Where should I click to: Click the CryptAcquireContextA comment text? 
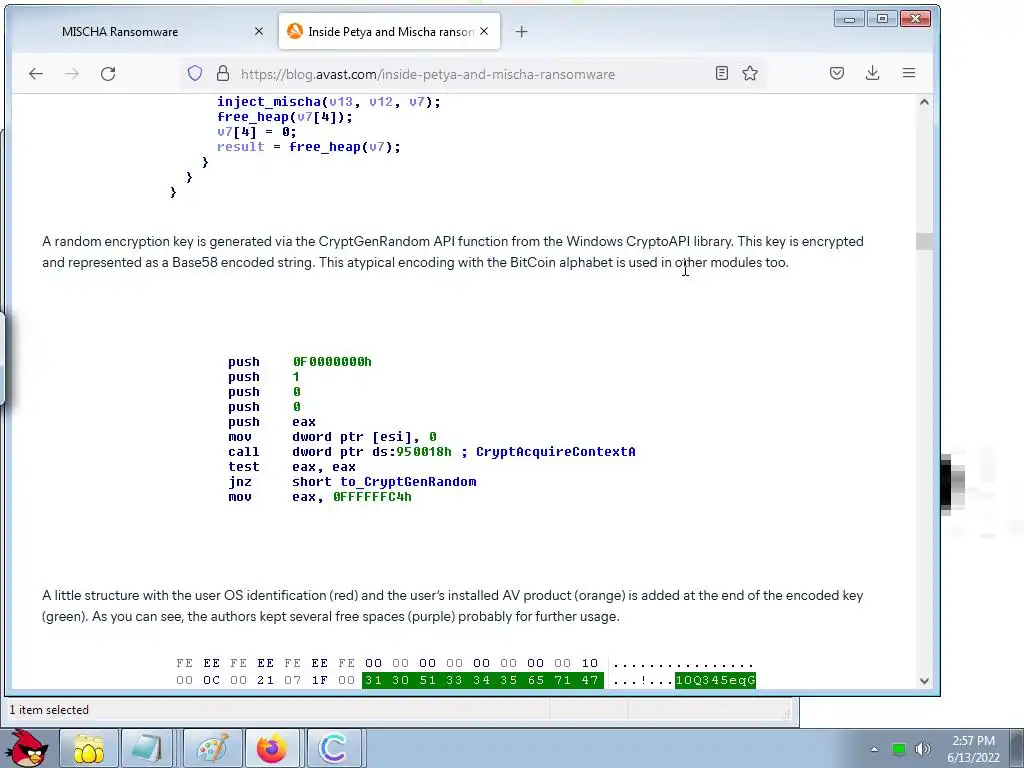[556, 452]
